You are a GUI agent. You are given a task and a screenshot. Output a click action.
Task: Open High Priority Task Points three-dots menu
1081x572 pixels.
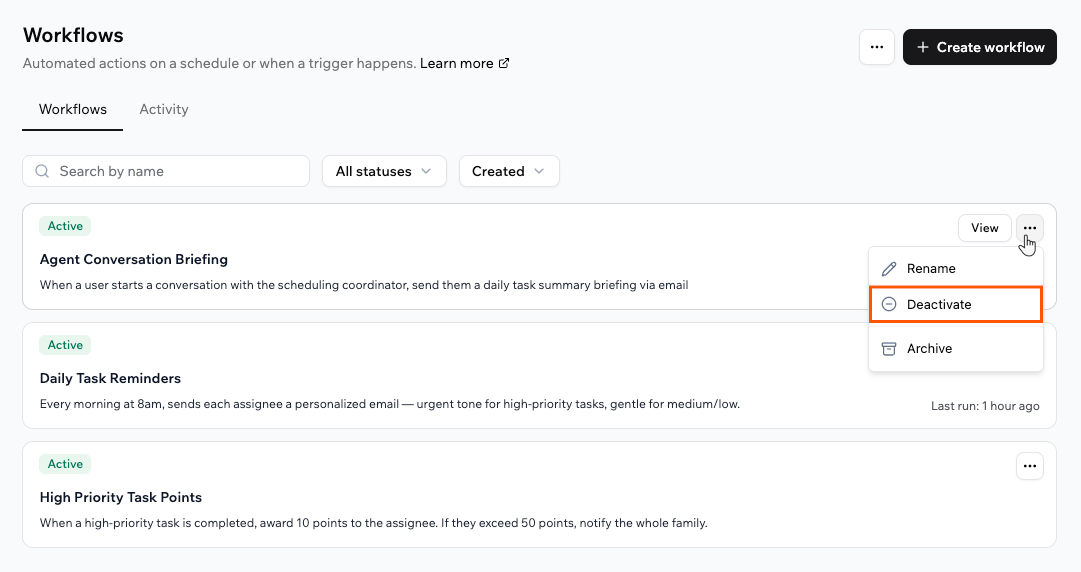[1029, 466]
